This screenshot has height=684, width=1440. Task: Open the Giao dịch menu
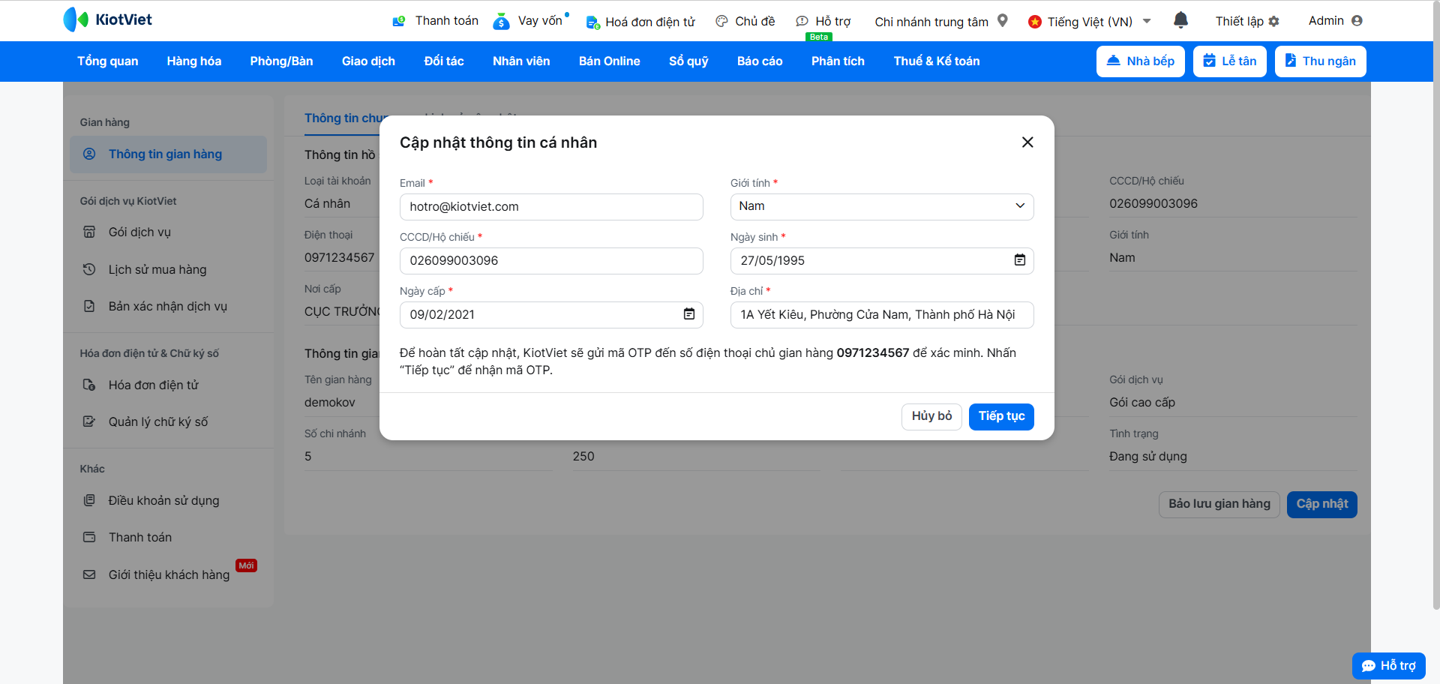point(368,61)
